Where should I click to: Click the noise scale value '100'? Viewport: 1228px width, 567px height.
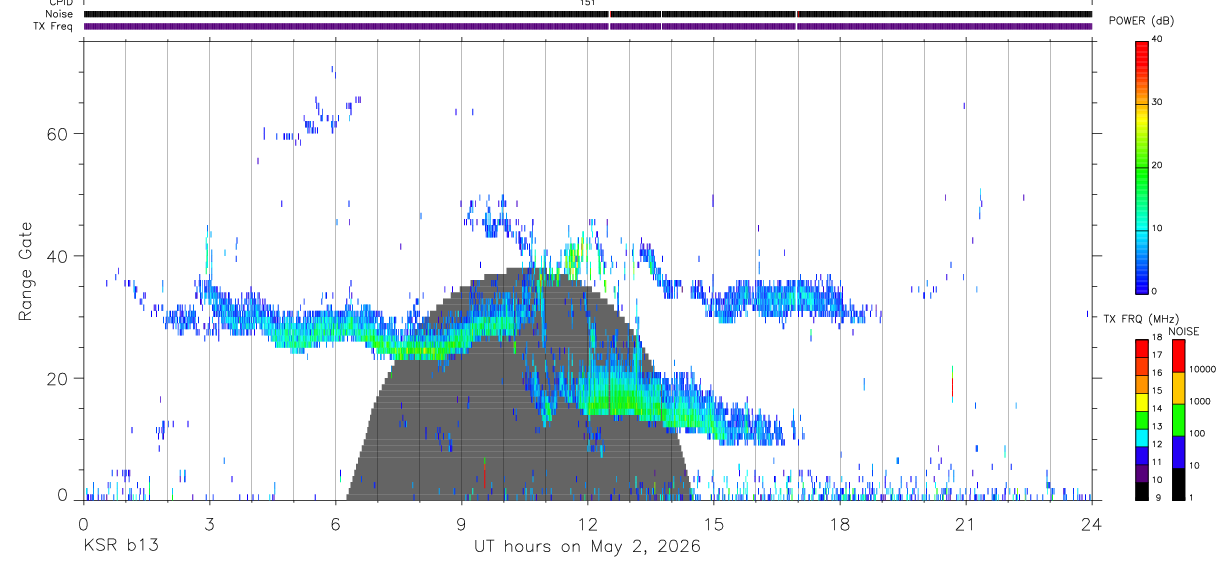tap(1197, 433)
